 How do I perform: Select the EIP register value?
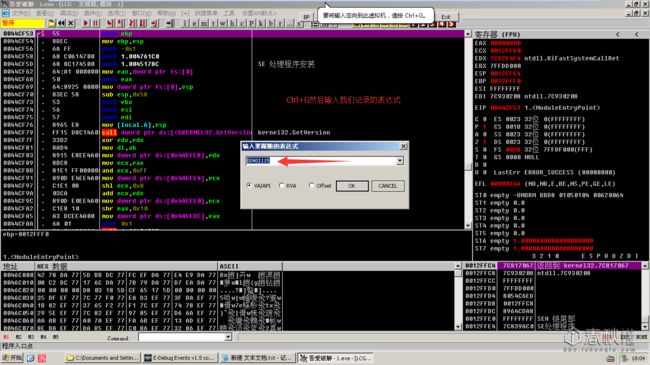pyautogui.click(x=505, y=107)
